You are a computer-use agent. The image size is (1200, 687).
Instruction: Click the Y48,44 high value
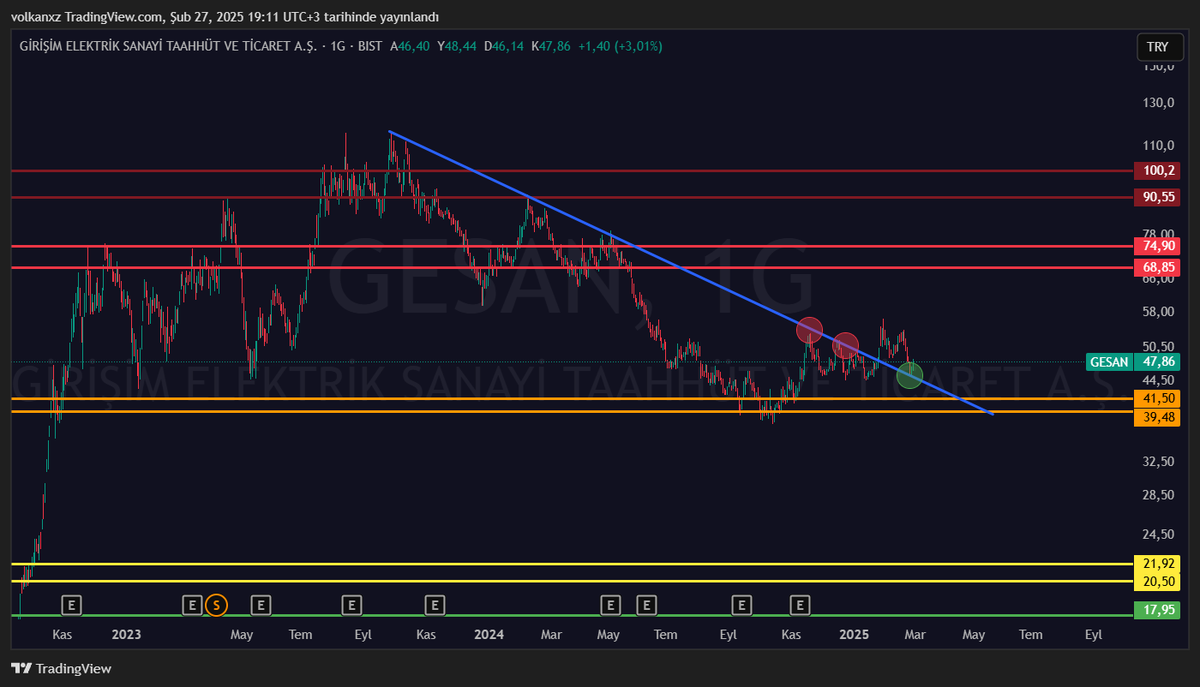457,46
